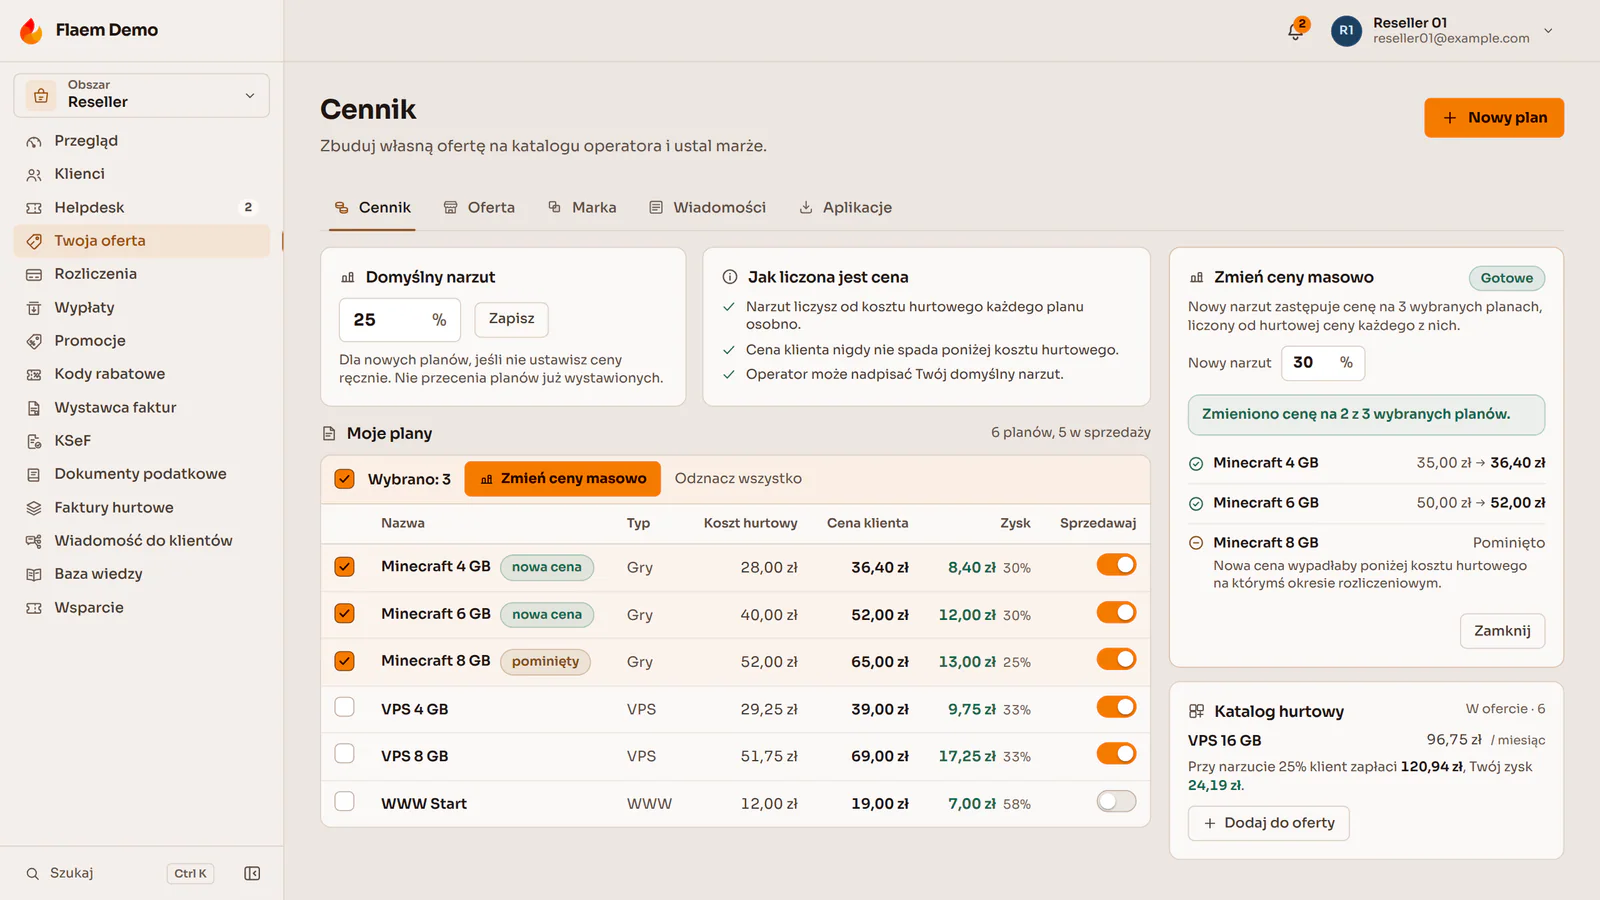Expand the Obszar Reseller selector
Image resolution: width=1600 pixels, height=900 pixels.
pyautogui.click(x=141, y=95)
